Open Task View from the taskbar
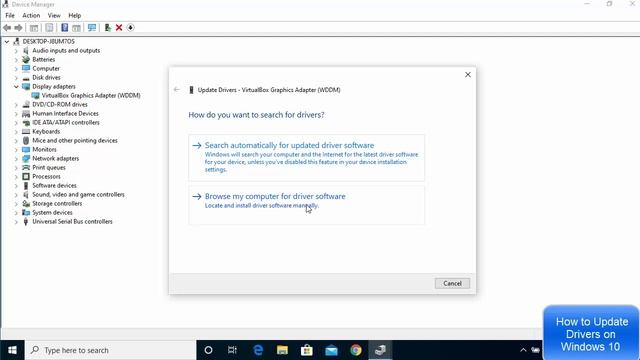This screenshot has width=640, height=360. pos(232,350)
